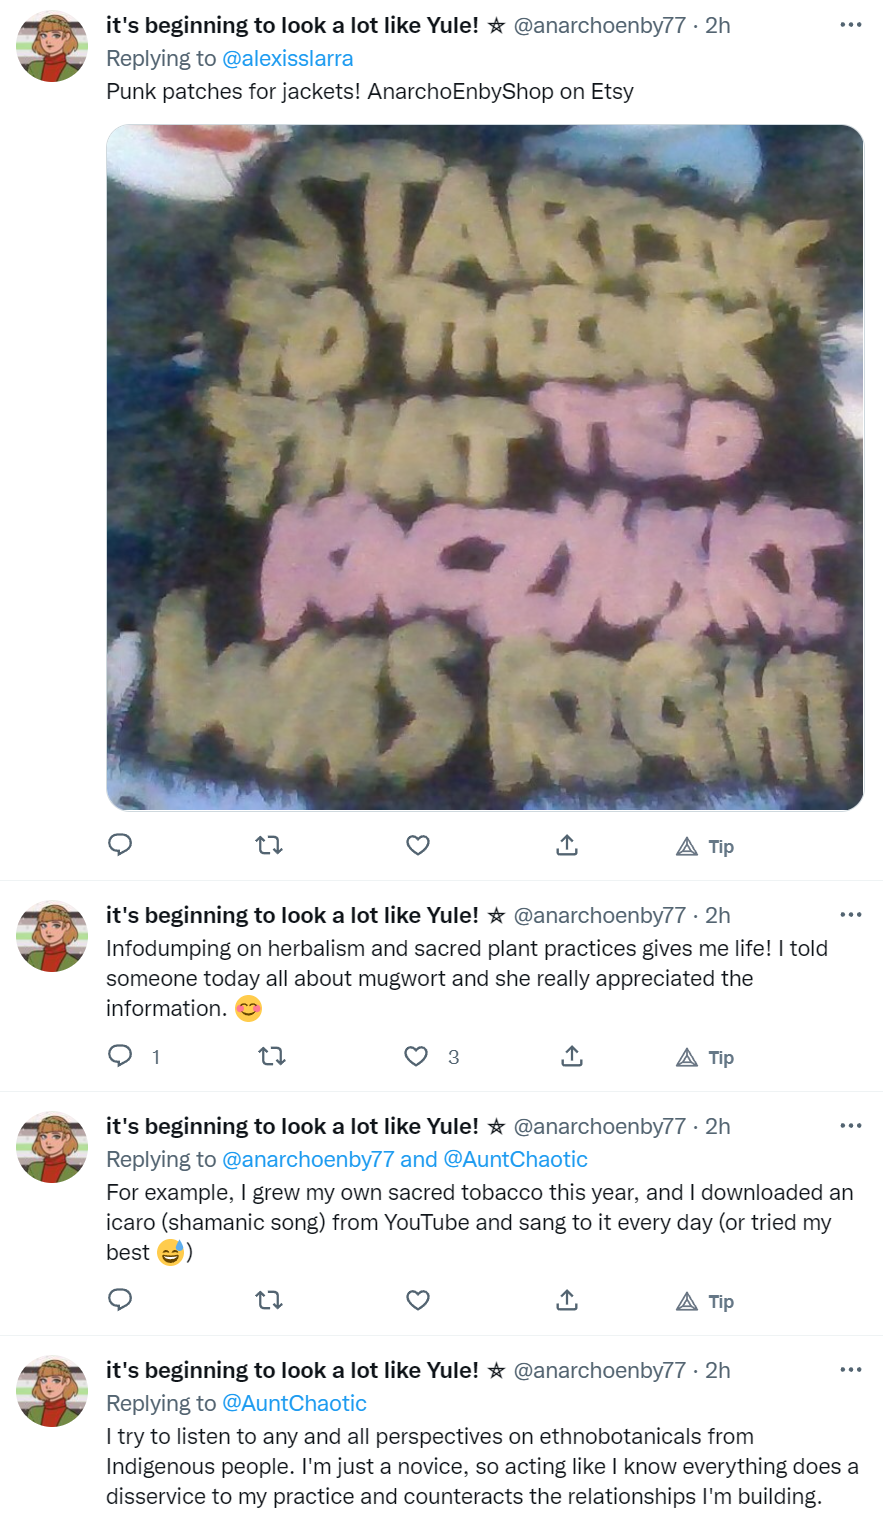This screenshot has height=1519, width=883.
Task: Open profile avatar on the herbalism tweet
Action: coord(52,936)
